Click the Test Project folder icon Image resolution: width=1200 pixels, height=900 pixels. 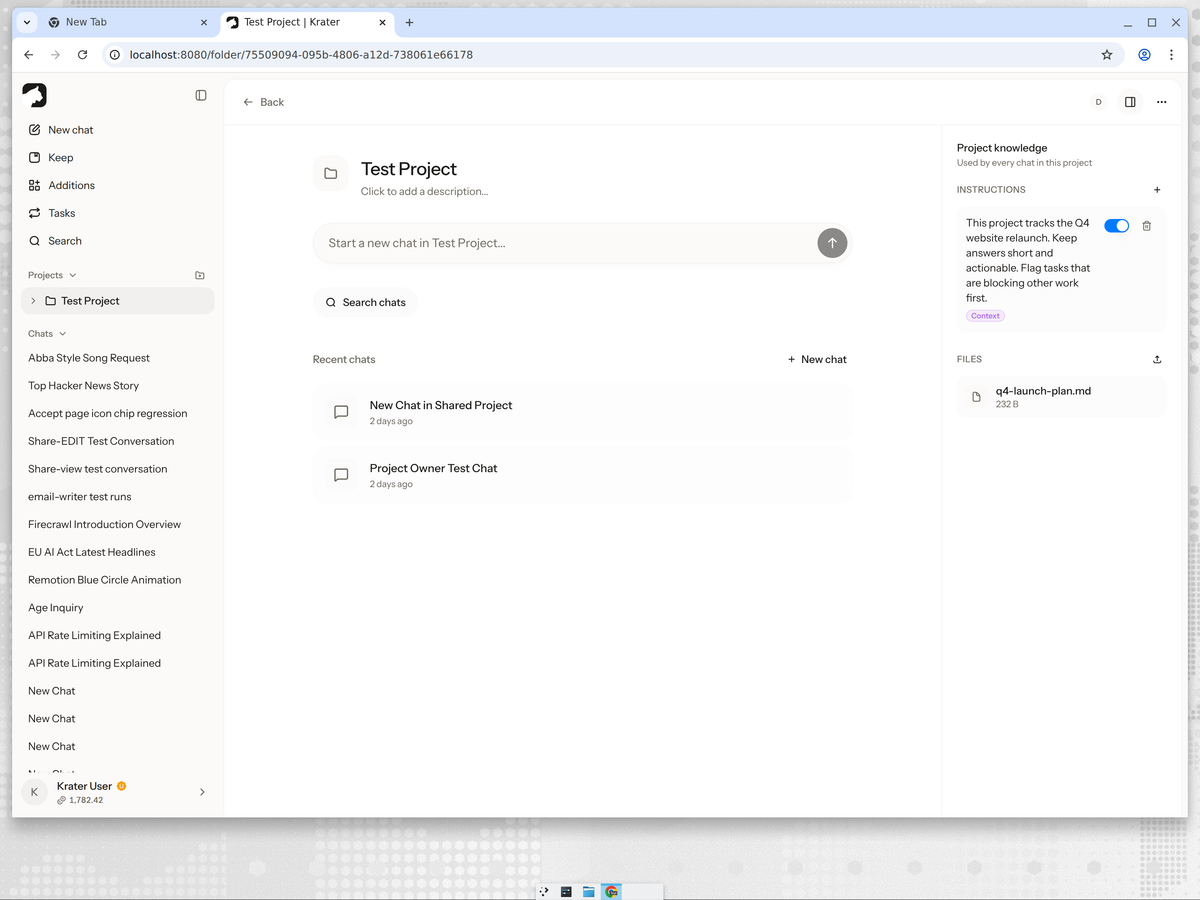tap(331, 173)
